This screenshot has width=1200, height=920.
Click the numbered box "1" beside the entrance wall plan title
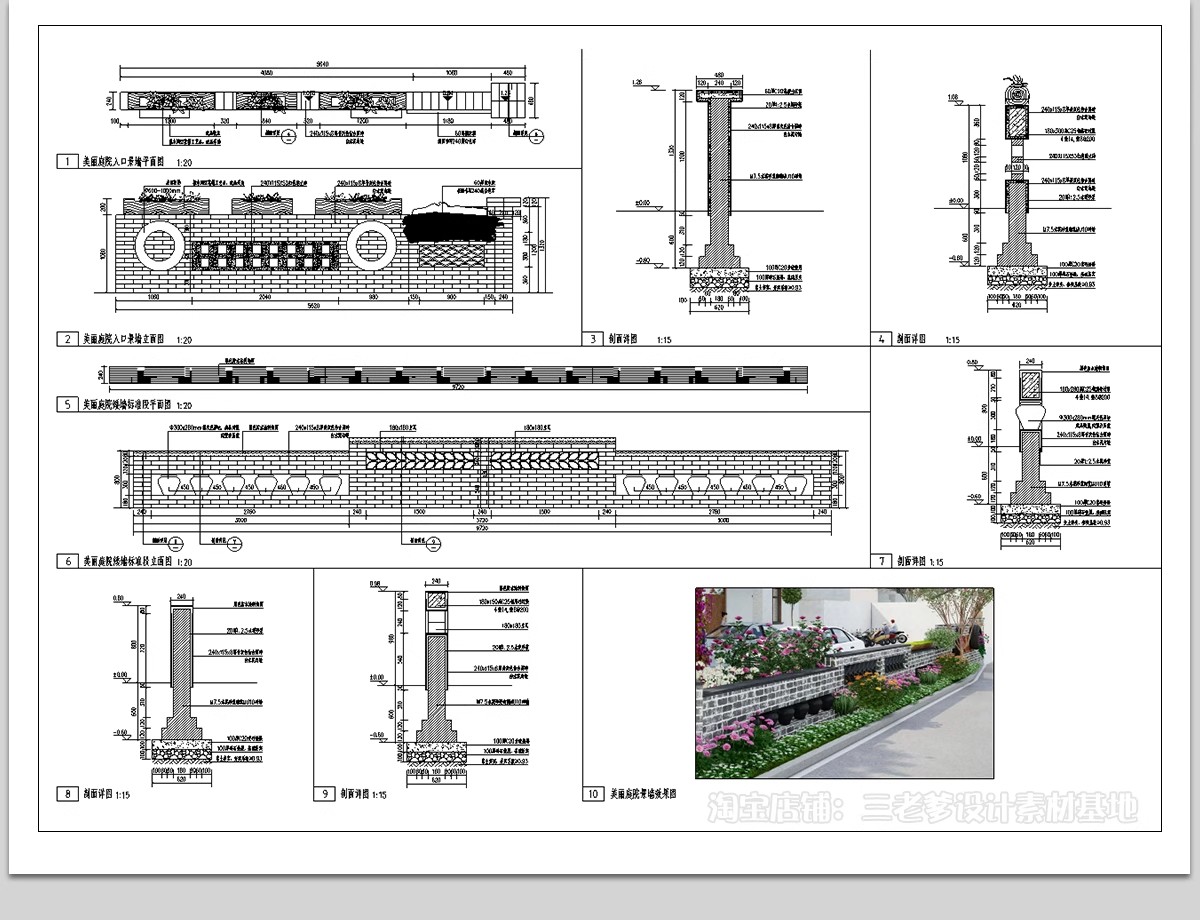[66, 161]
